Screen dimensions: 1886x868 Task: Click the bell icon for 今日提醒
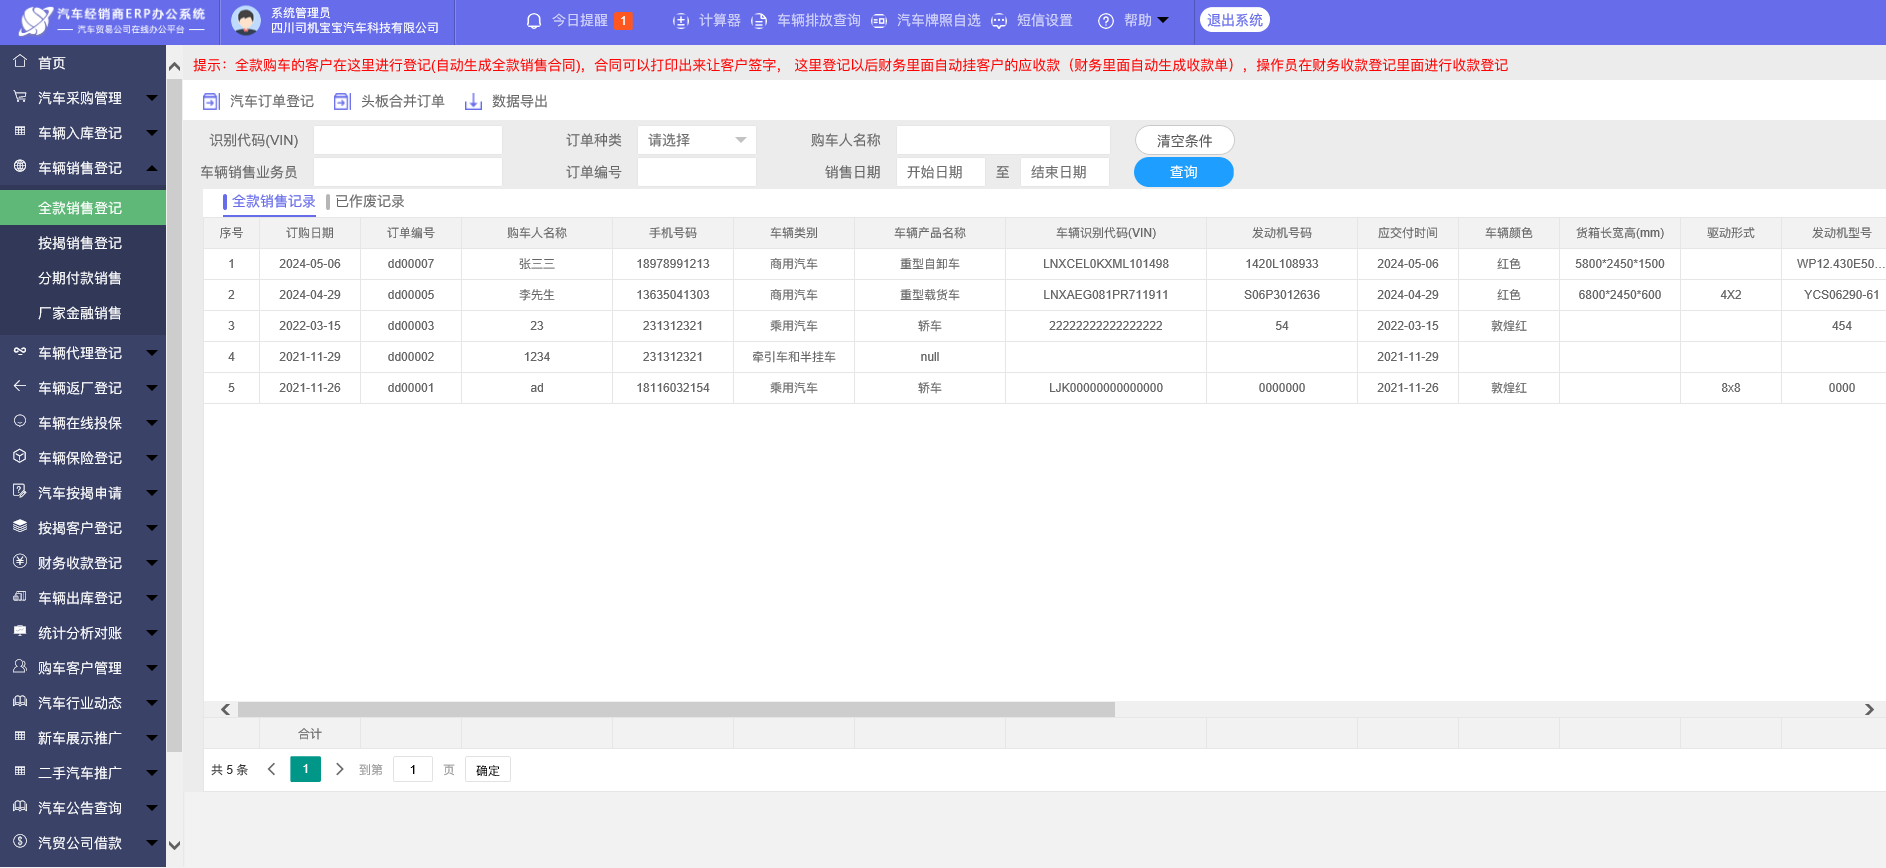(x=534, y=20)
